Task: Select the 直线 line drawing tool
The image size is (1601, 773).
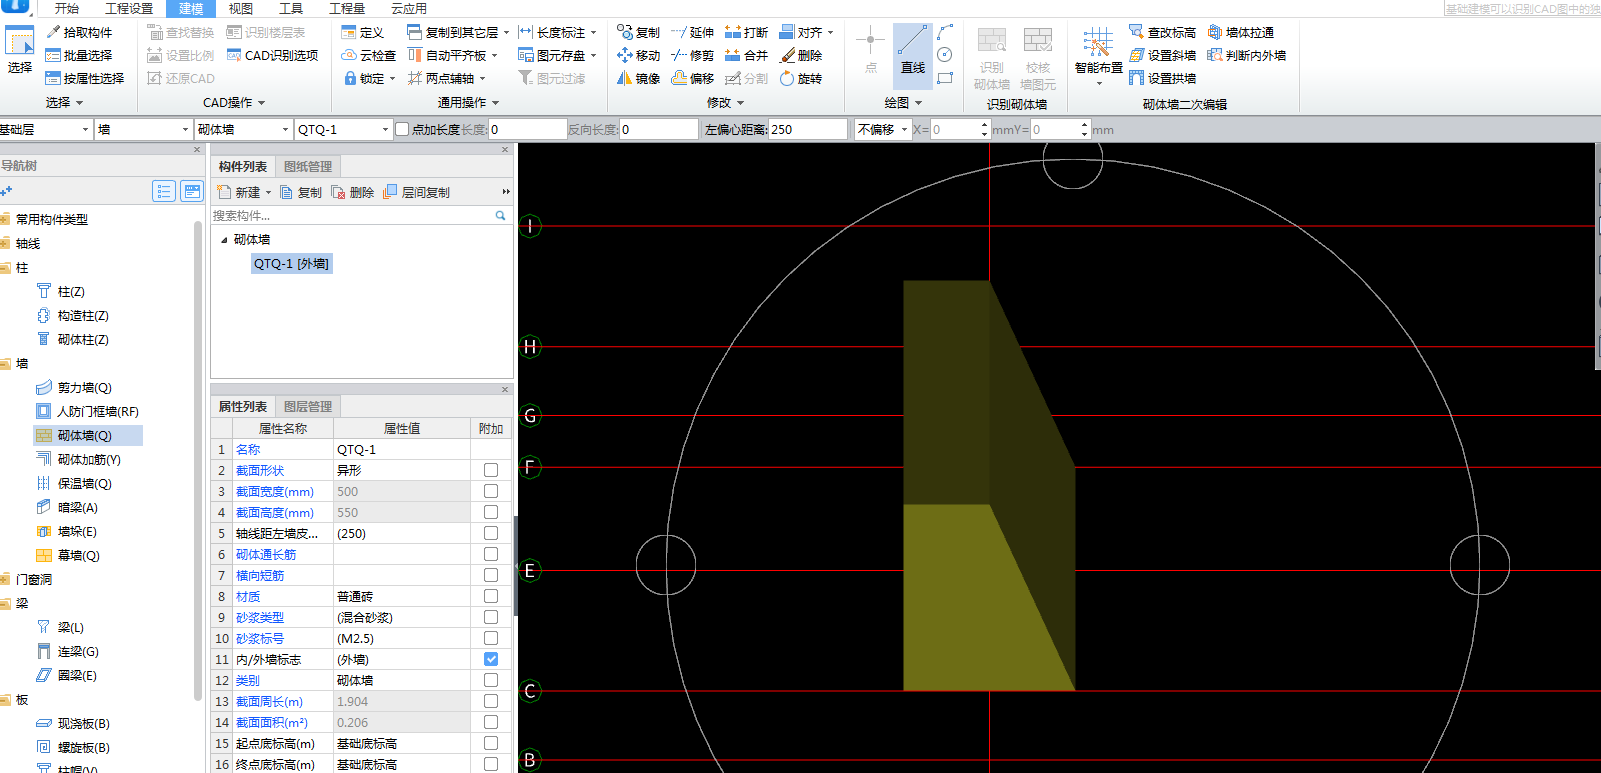Action: [x=912, y=54]
